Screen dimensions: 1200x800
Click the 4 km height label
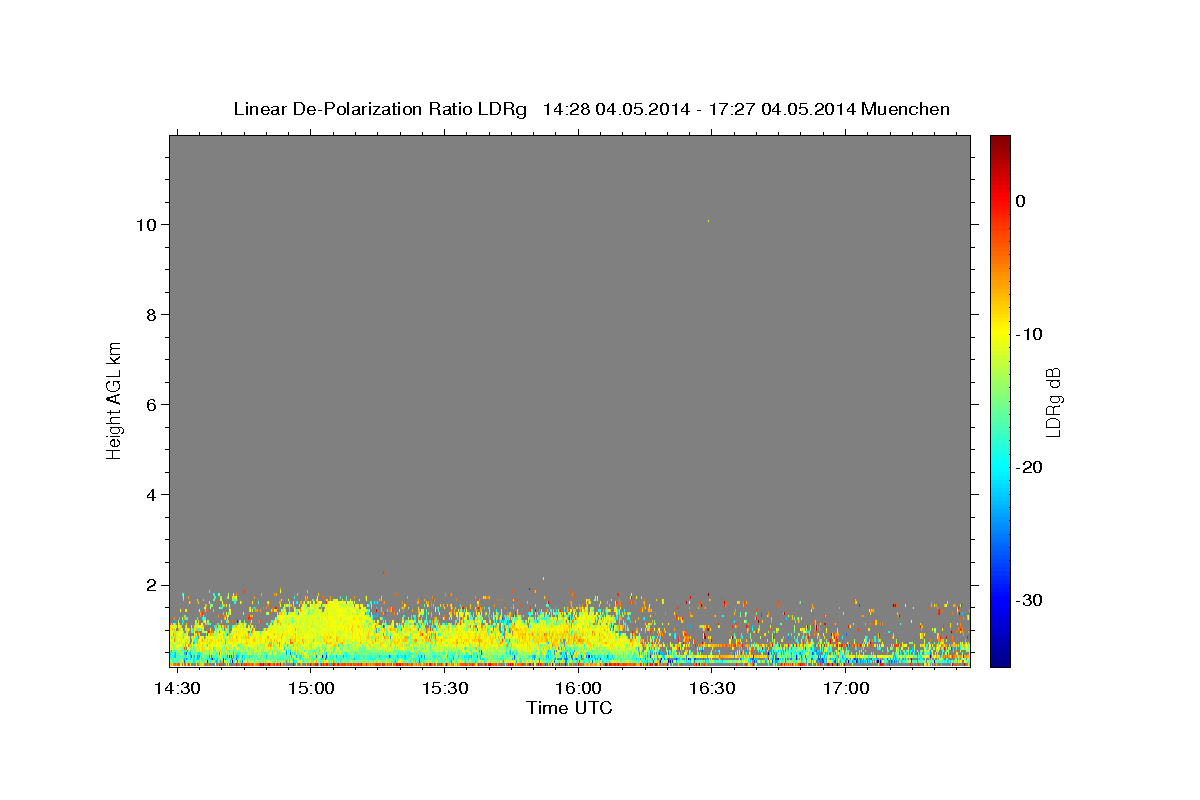151,495
